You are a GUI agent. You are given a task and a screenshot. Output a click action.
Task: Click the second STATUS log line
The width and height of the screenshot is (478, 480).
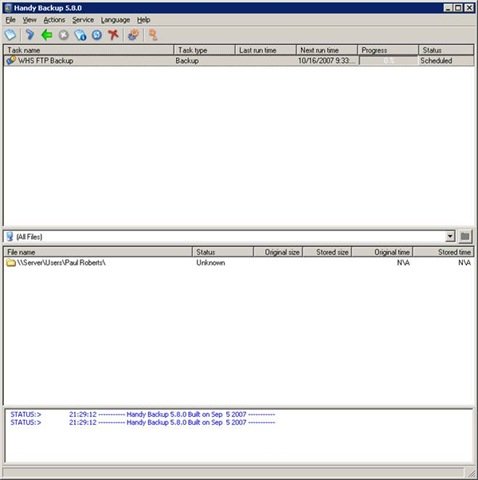point(143,422)
